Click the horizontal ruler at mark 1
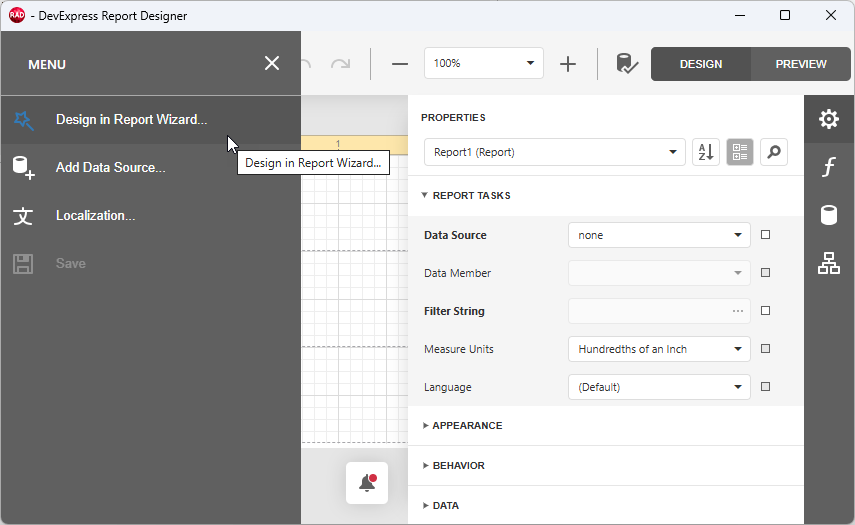The image size is (855, 525). (x=338, y=144)
